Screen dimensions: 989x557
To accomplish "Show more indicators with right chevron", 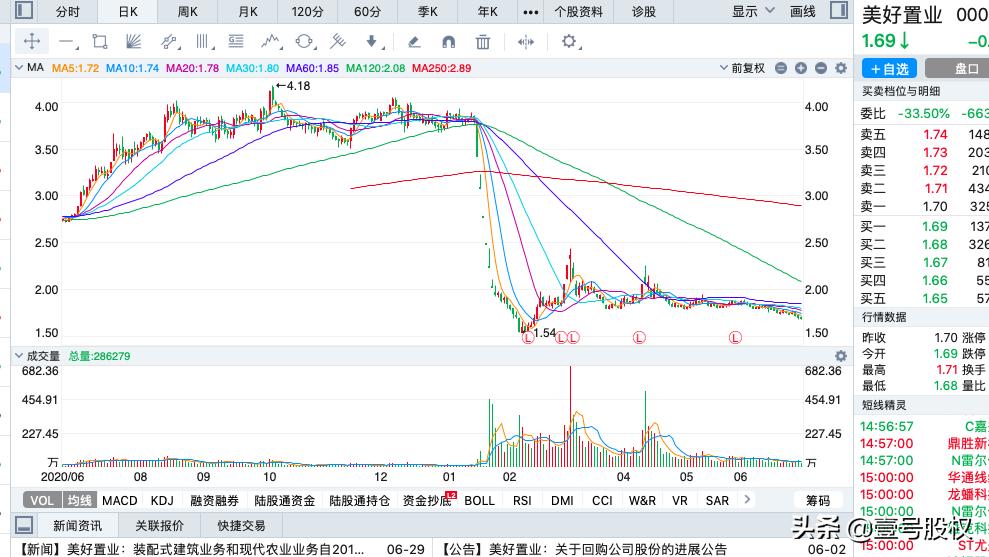I will coord(747,500).
